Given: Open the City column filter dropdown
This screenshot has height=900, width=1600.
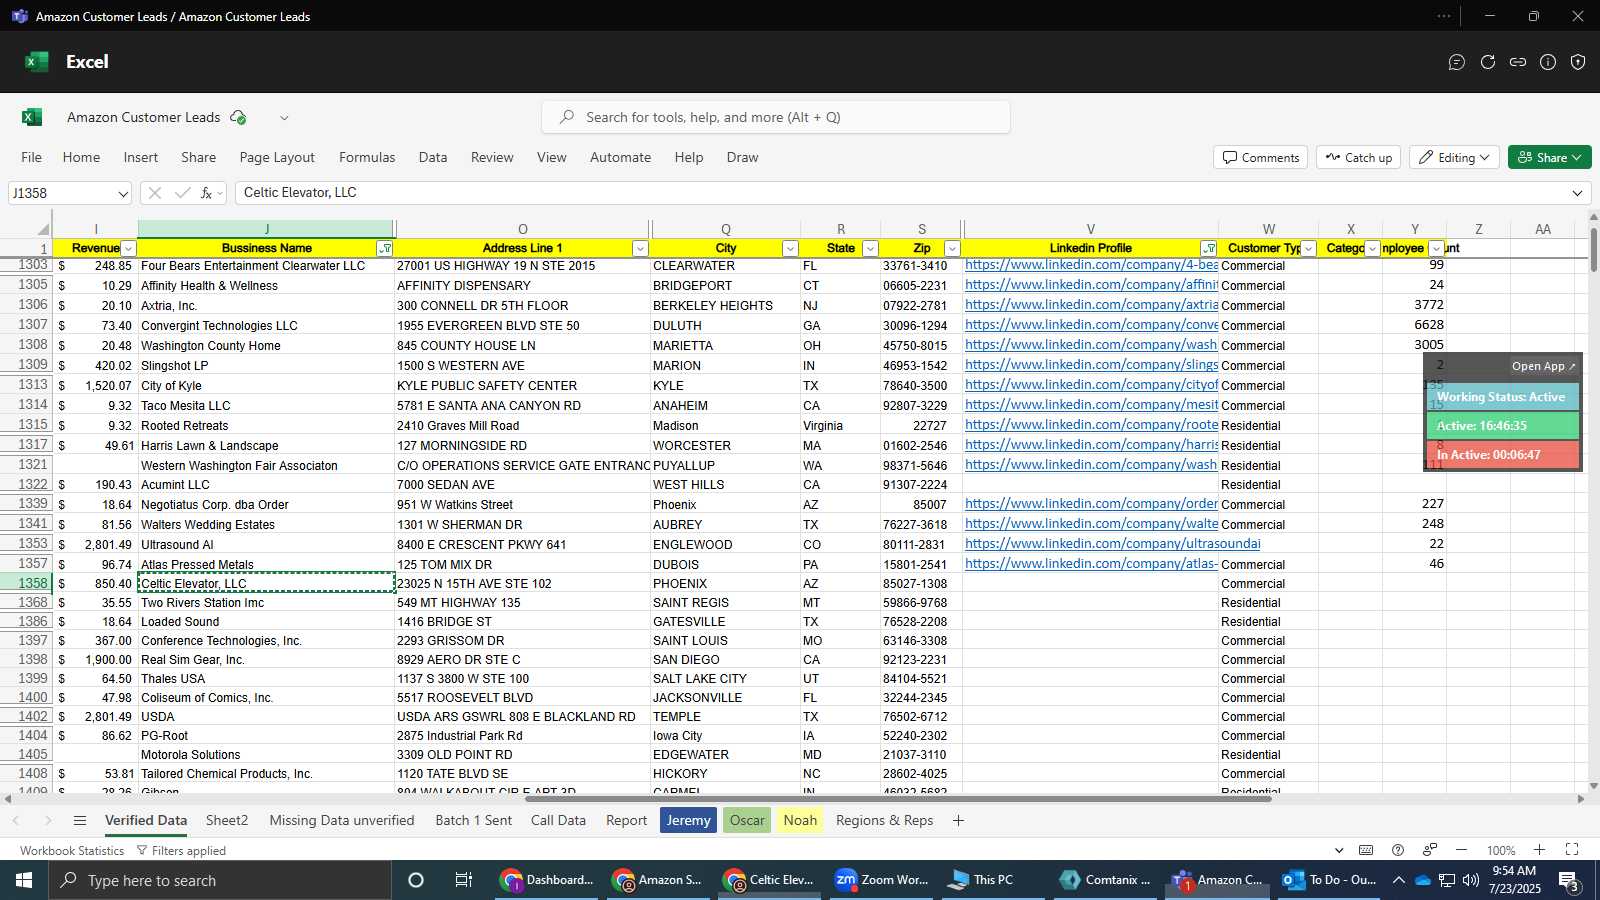Looking at the screenshot, I should [x=790, y=249].
